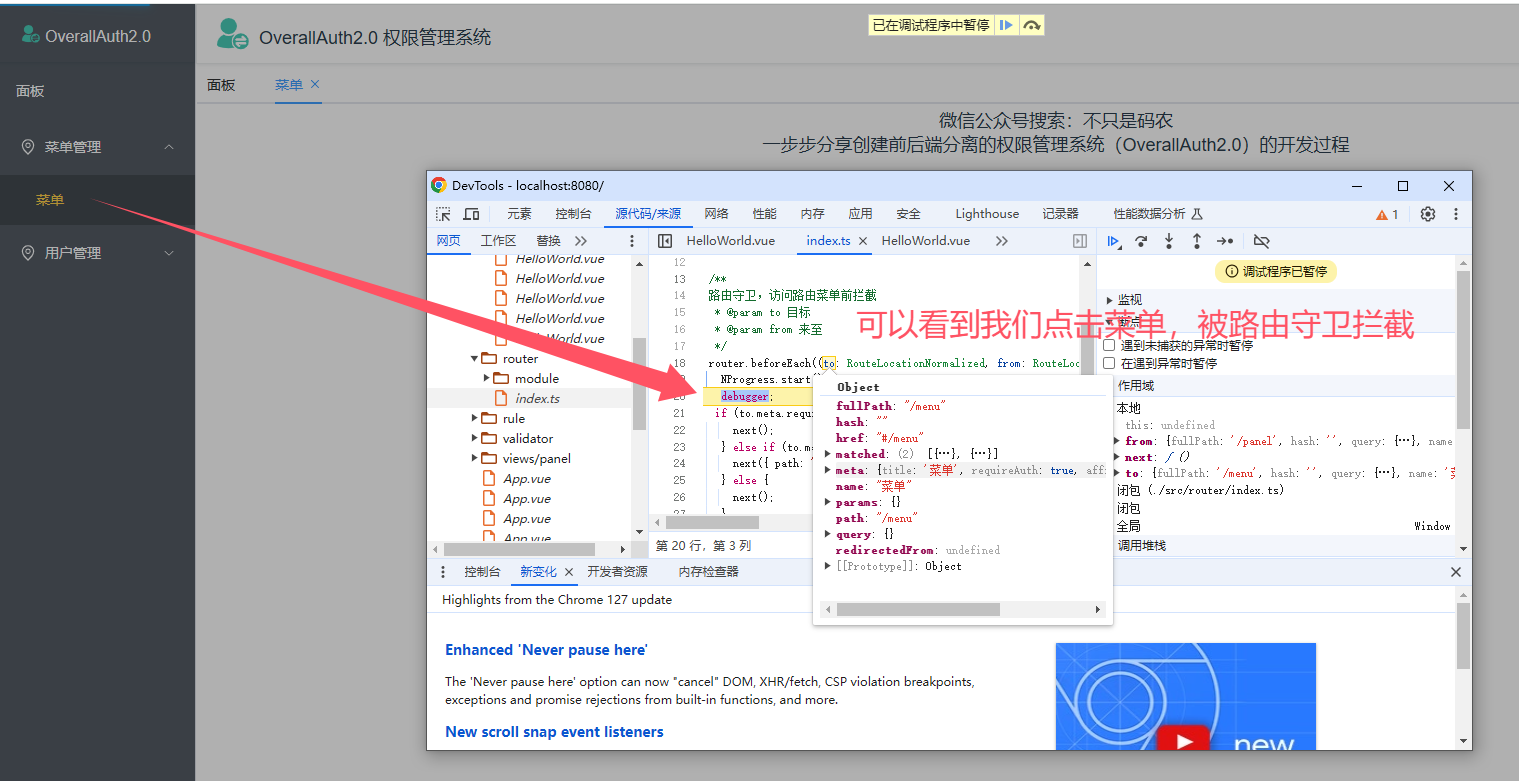Open 'Enhanced Never pause here' link
This screenshot has width=1519, height=781.
coord(546,650)
